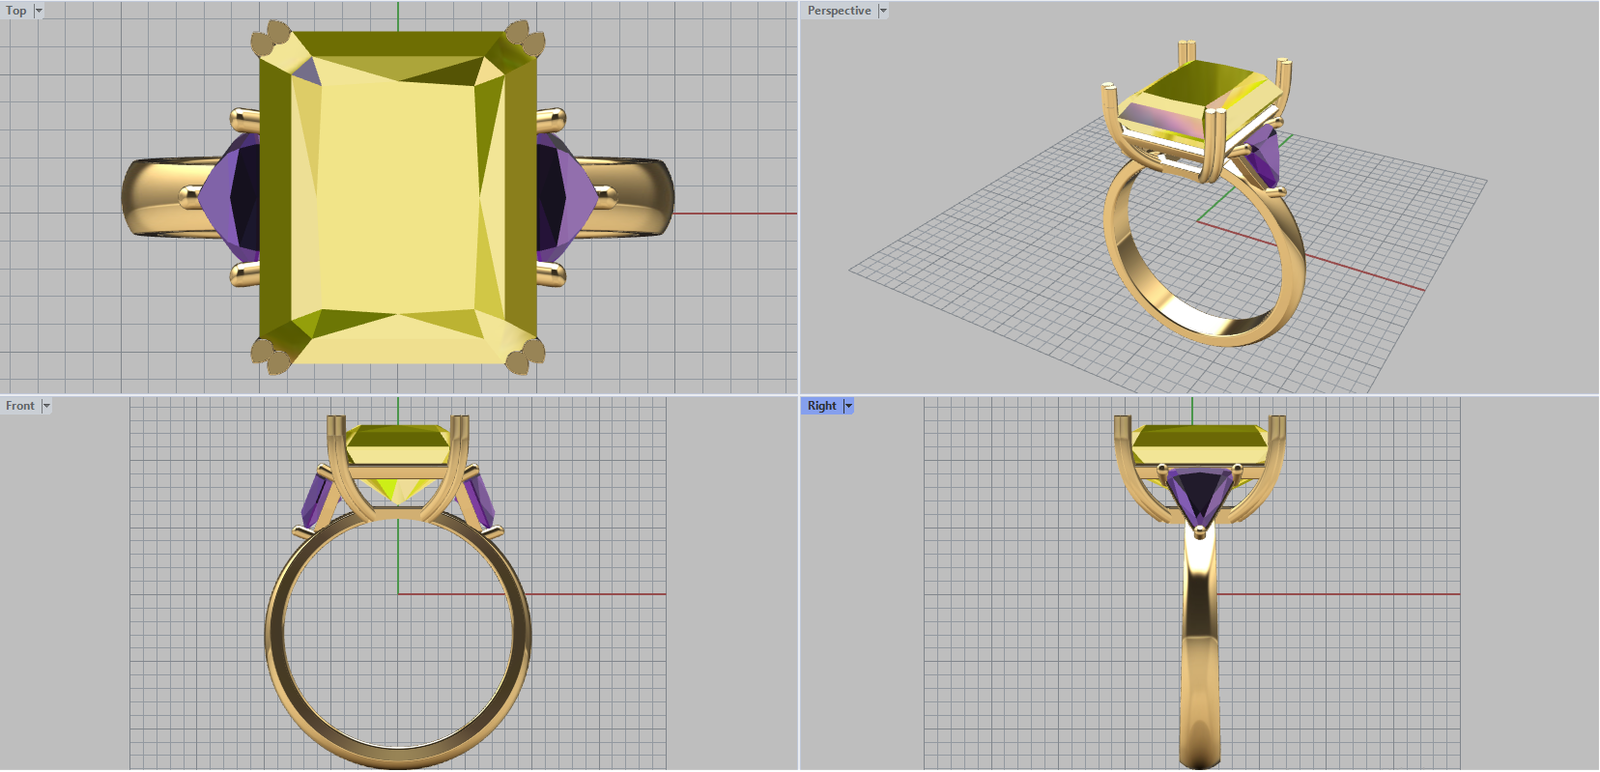
Task: Click the Front viewport title label
Action: (x=19, y=406)
